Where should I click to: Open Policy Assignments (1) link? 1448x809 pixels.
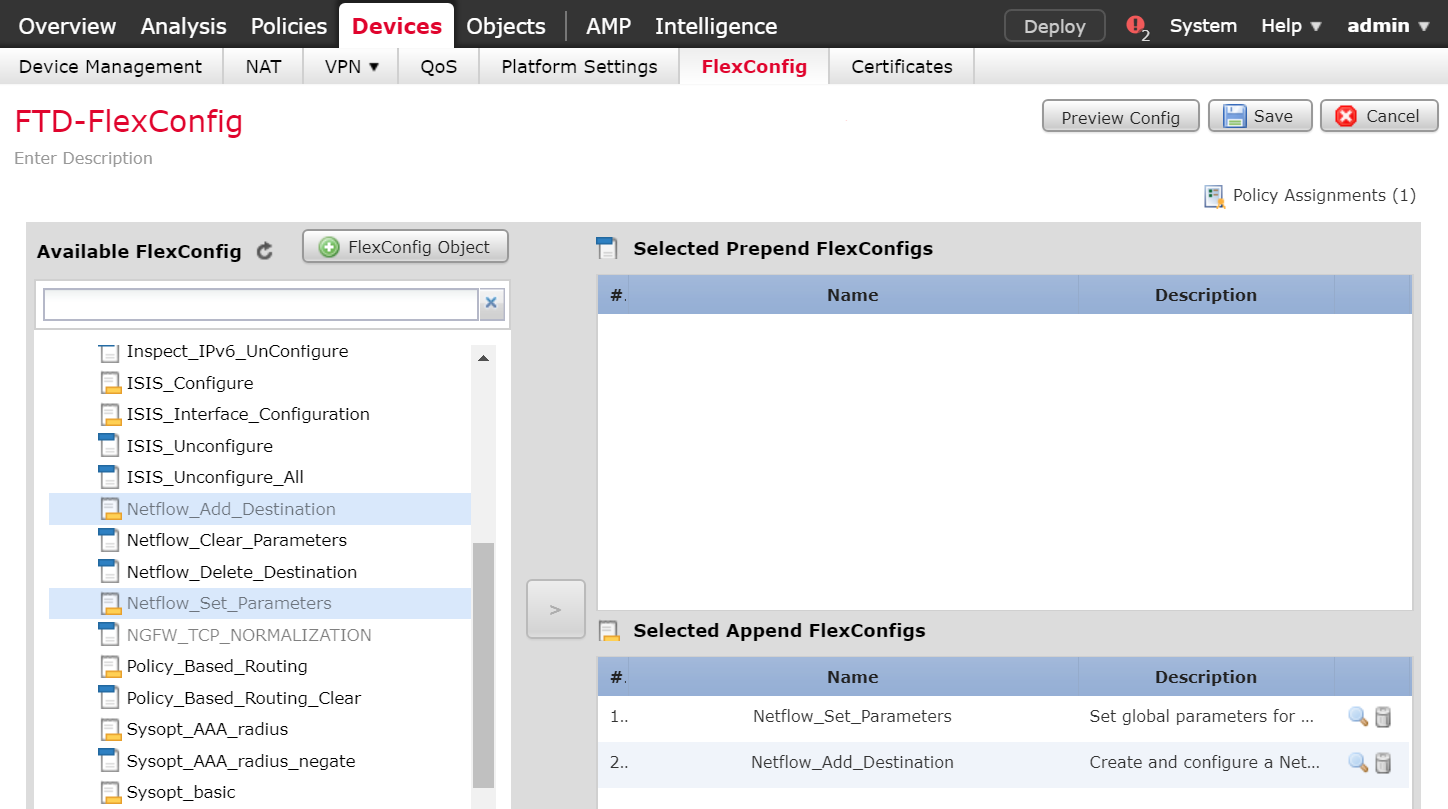click(x=1324, y=196)
